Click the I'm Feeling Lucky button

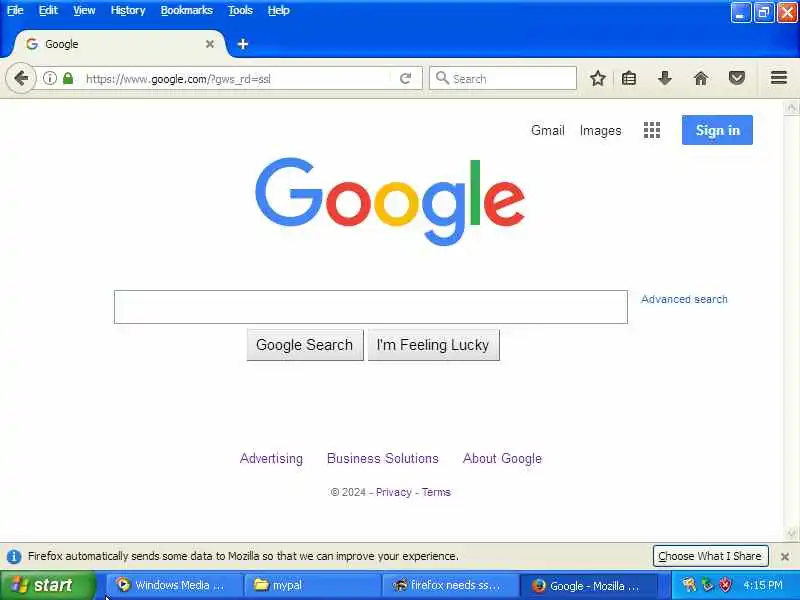click(x=433, y=345)
